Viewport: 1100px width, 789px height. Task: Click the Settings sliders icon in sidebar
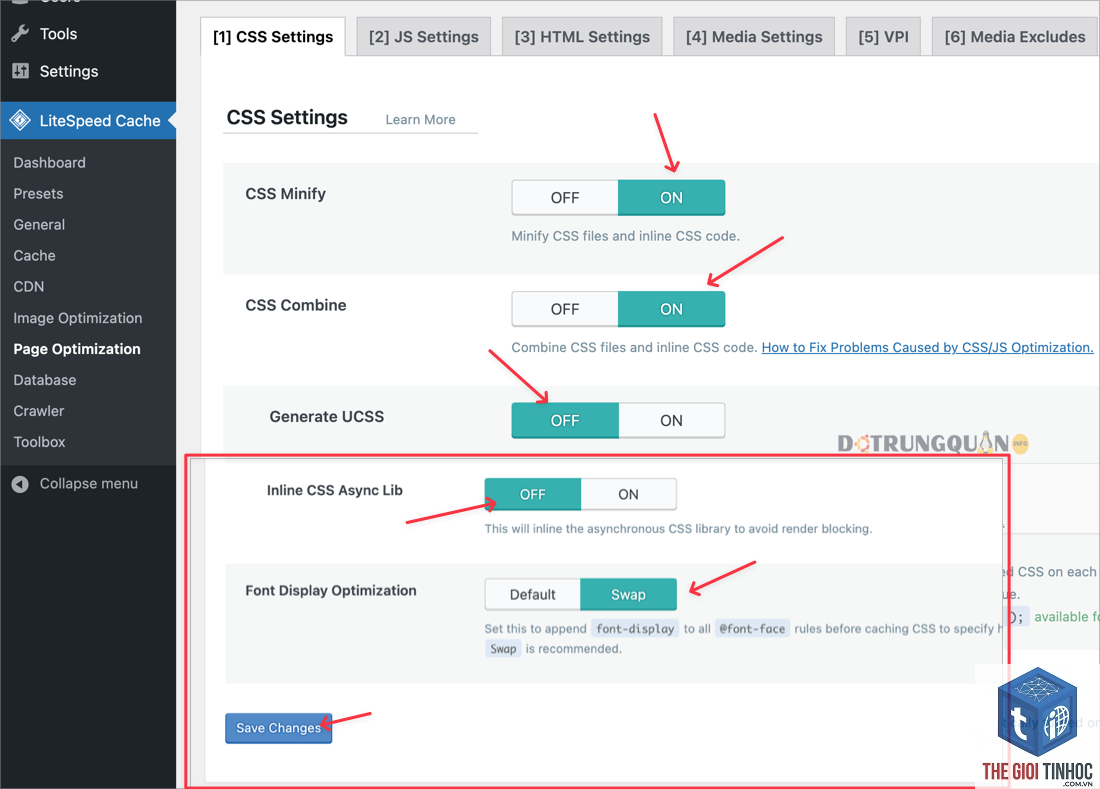pyautogui.click(x=20, y=71)
